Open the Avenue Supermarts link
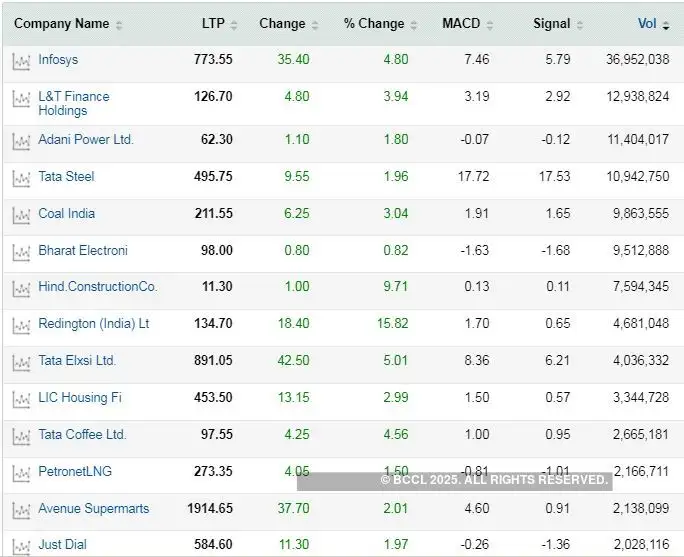 point(94,509)
